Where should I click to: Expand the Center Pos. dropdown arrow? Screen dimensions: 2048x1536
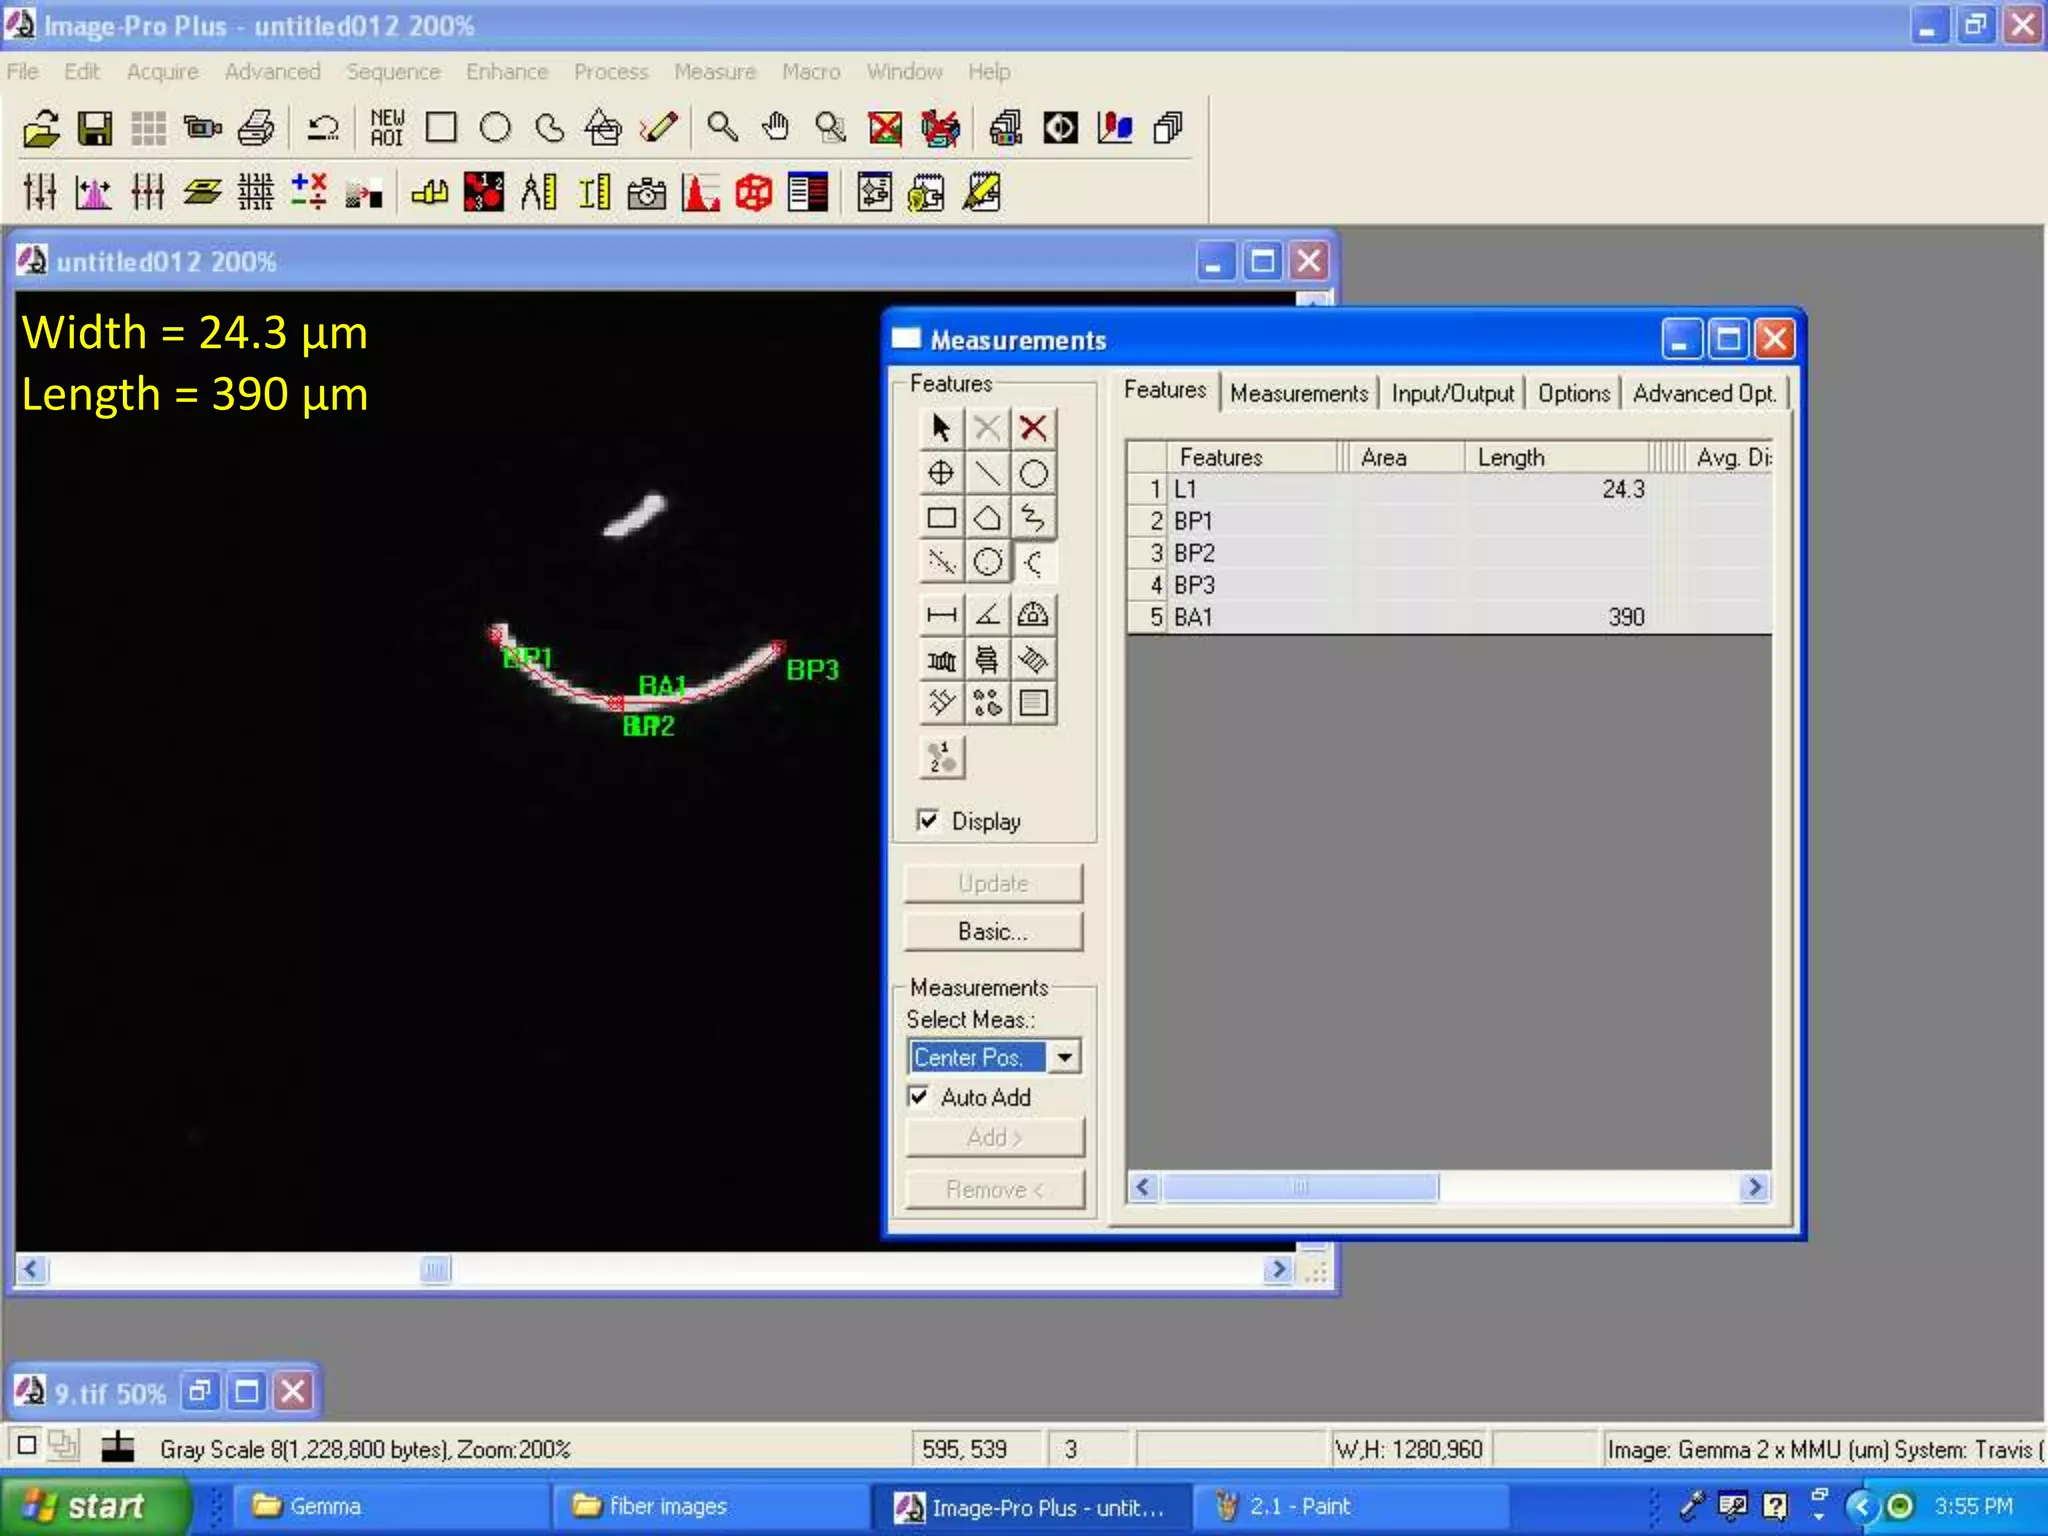point(1065,1057)
